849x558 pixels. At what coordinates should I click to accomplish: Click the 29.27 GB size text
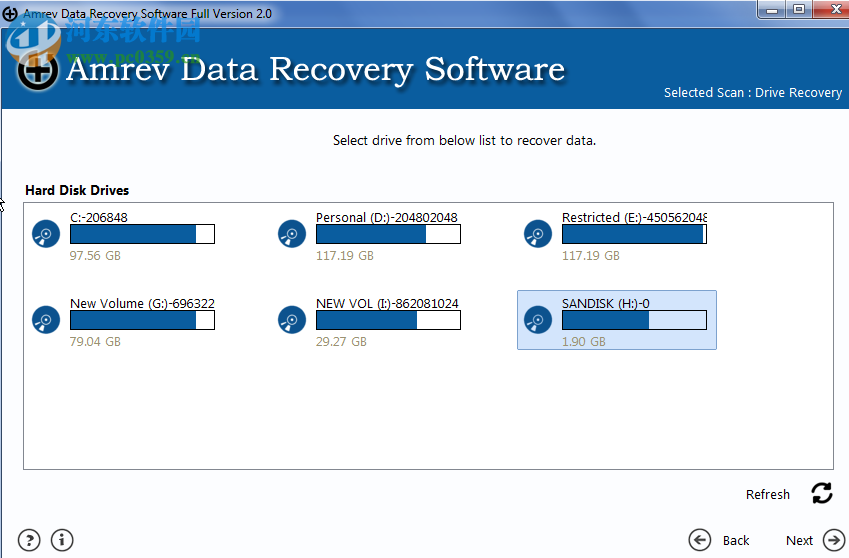point(341,342)
